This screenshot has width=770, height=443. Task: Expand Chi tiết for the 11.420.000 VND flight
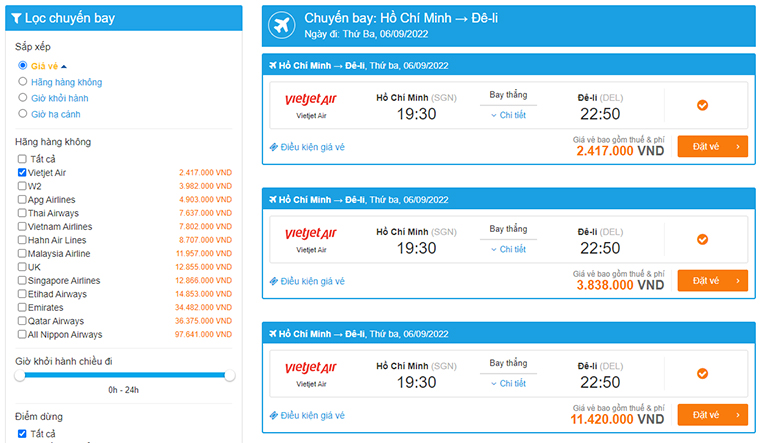tap(508, 383)
